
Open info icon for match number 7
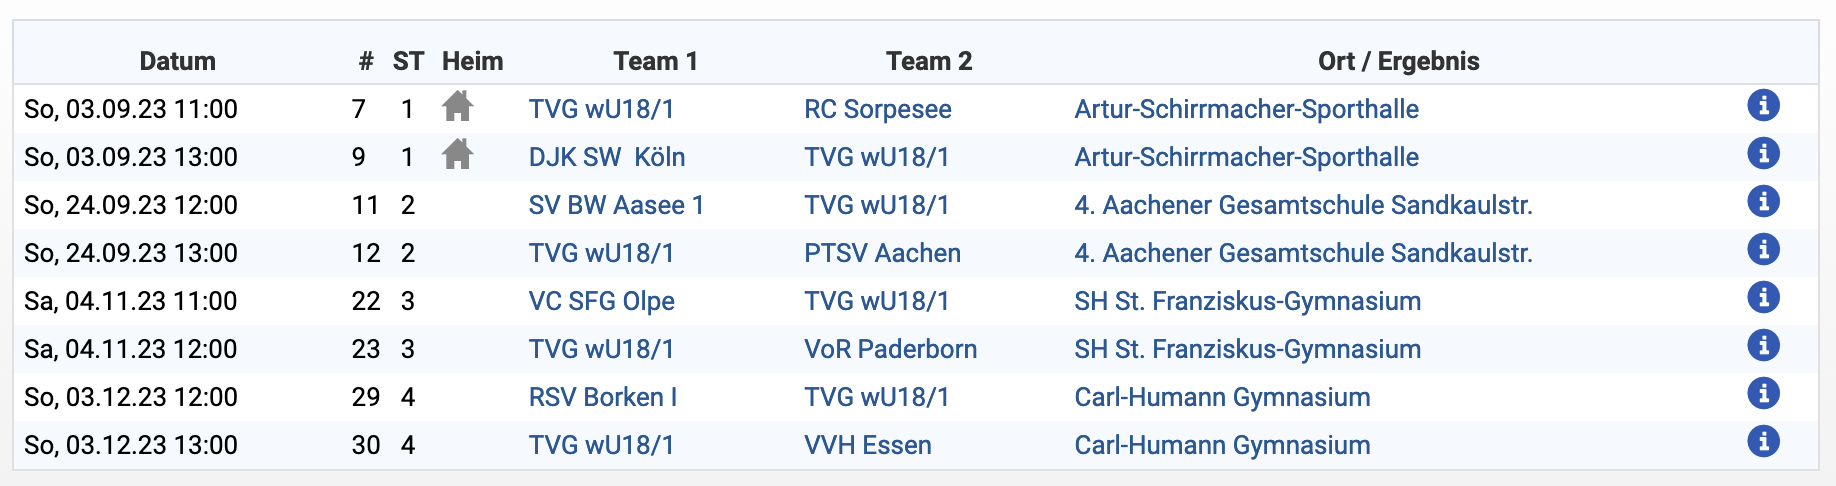point(1763,105)
